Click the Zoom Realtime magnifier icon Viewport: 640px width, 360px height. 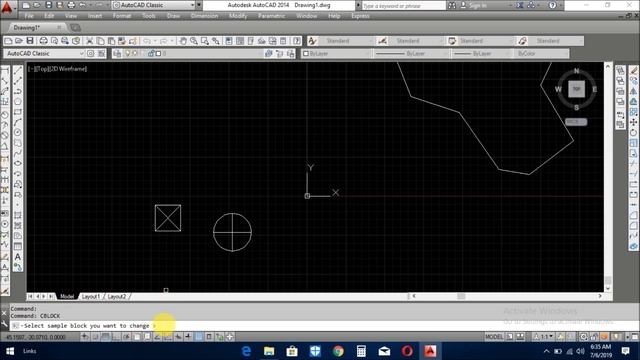tap(193, 41)
